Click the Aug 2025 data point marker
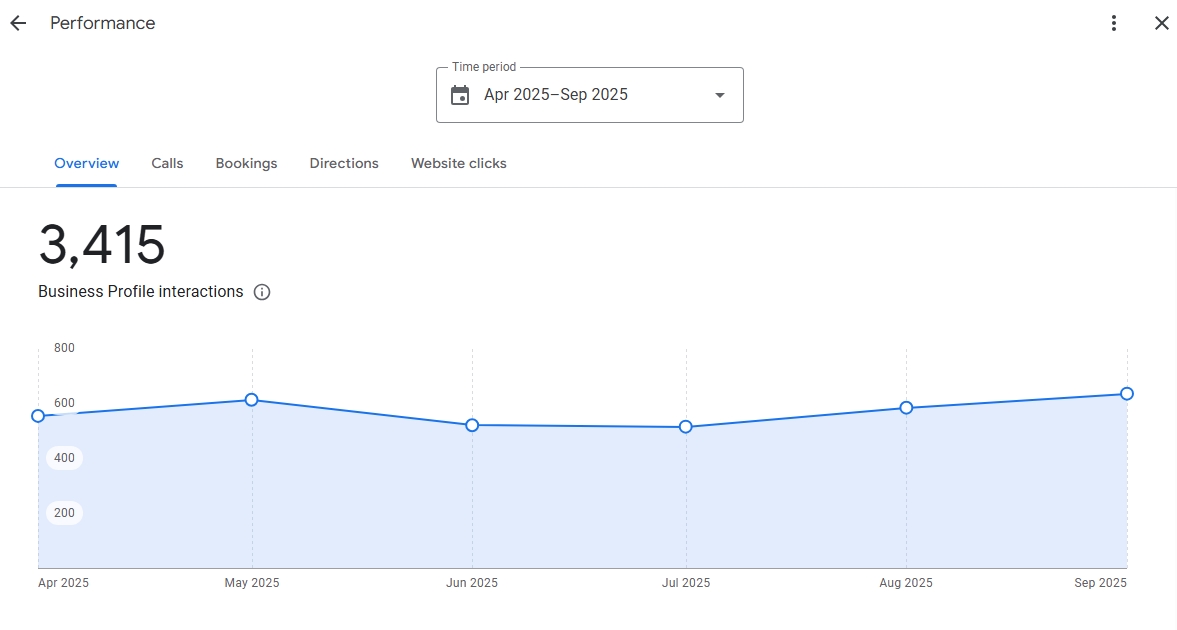Viewport: 1177px width, 630px height. click(x=906, y=408)
